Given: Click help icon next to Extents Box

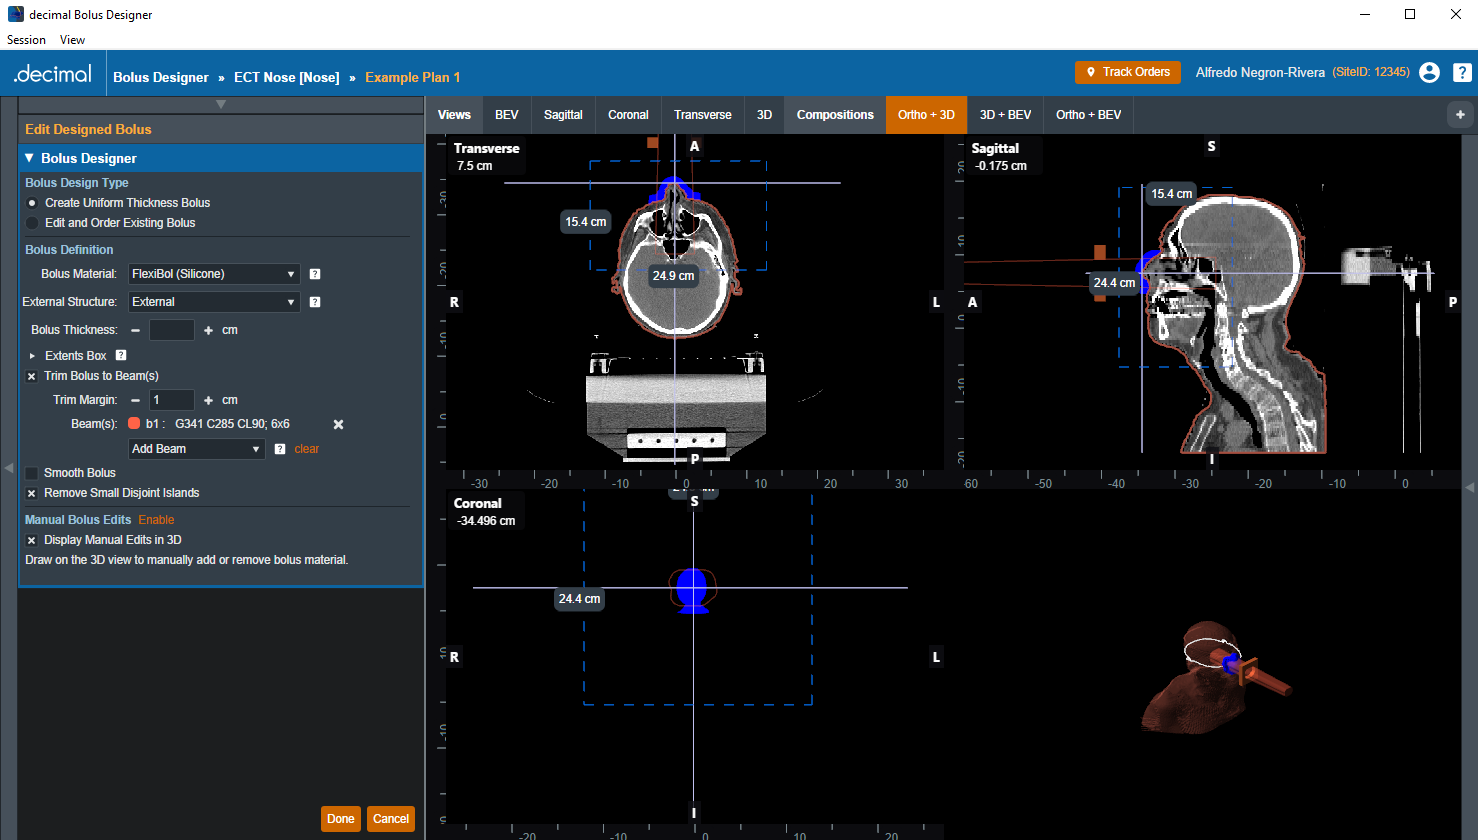Looking at the screenshot, I should (x=121, y=356).
